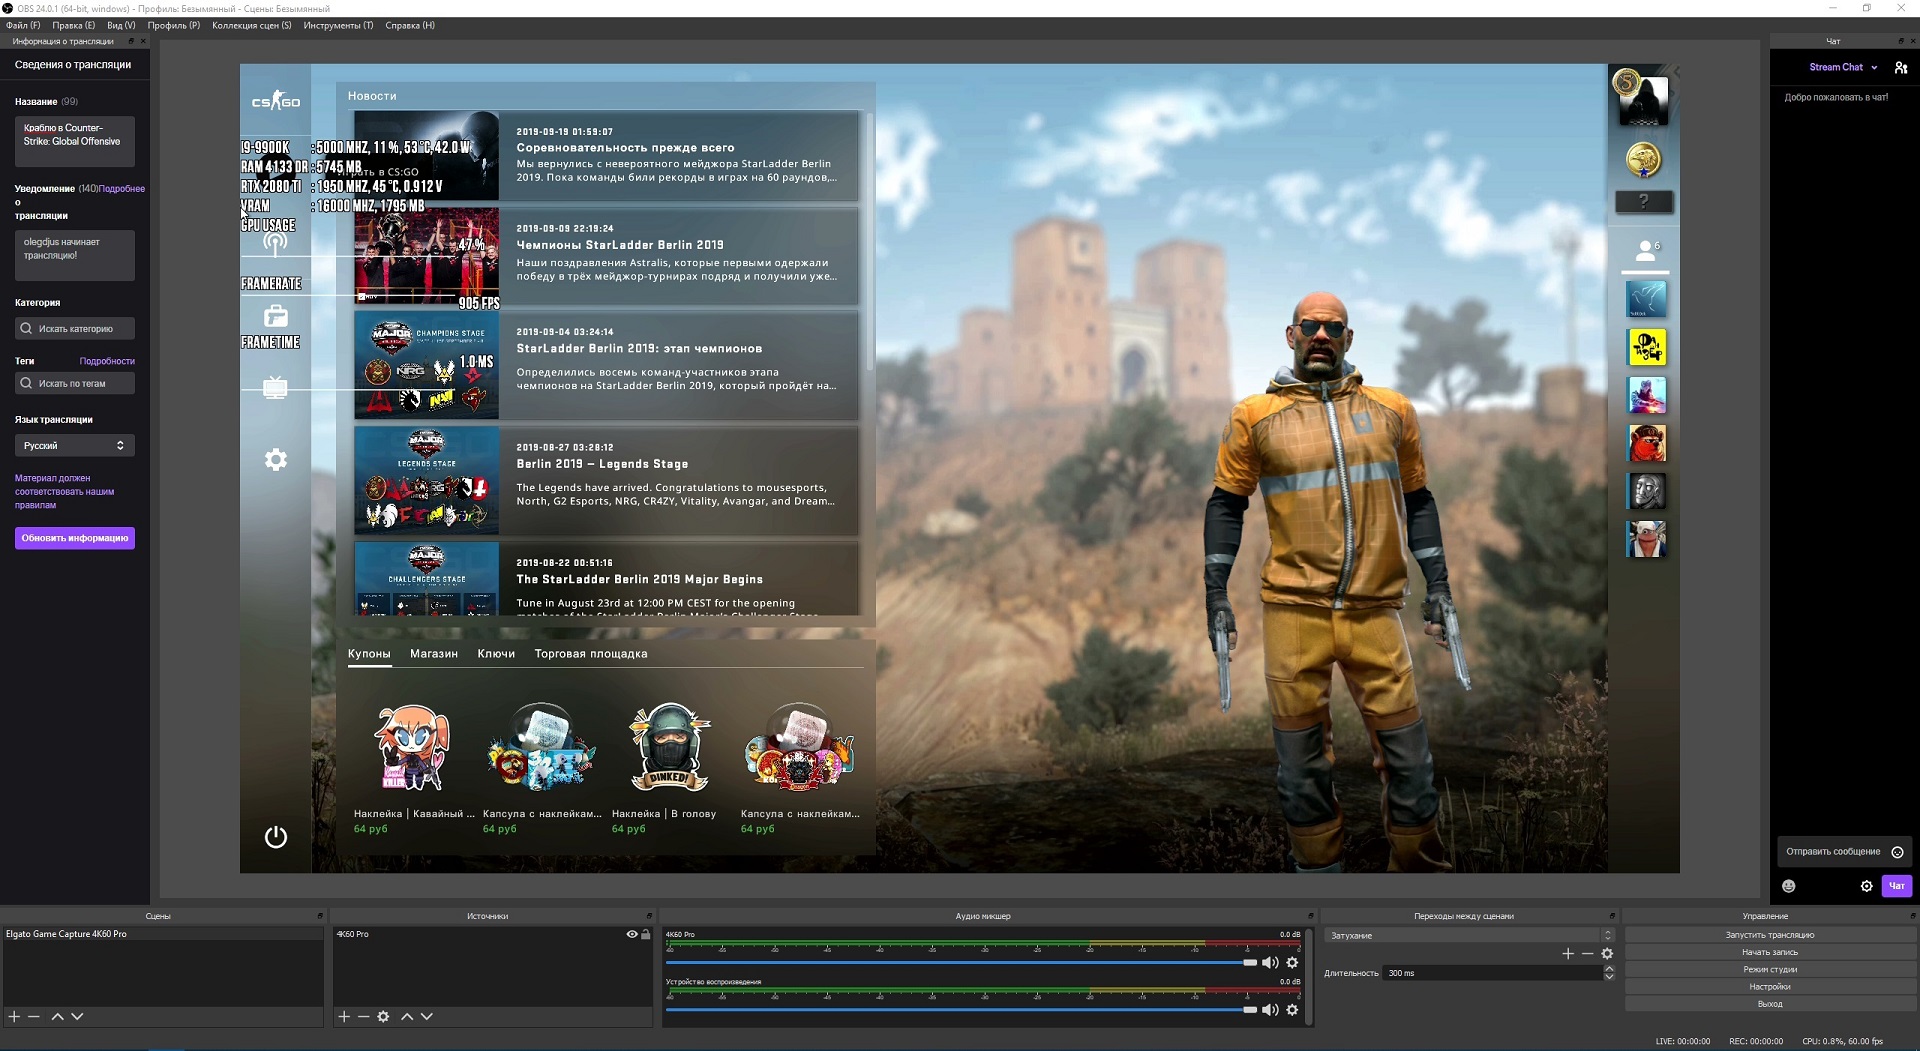Add a new scene with the plus icon
This screenshot has width=1920, height=1051.
point(14,1016)
